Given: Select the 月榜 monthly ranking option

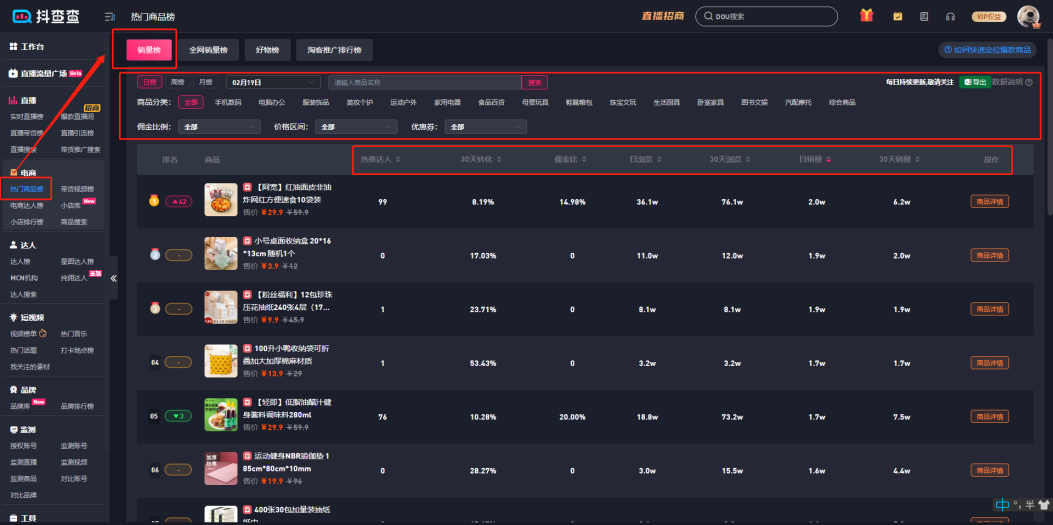Looking at the screenshot, I should pyautogui.click(x=205, y=82).
